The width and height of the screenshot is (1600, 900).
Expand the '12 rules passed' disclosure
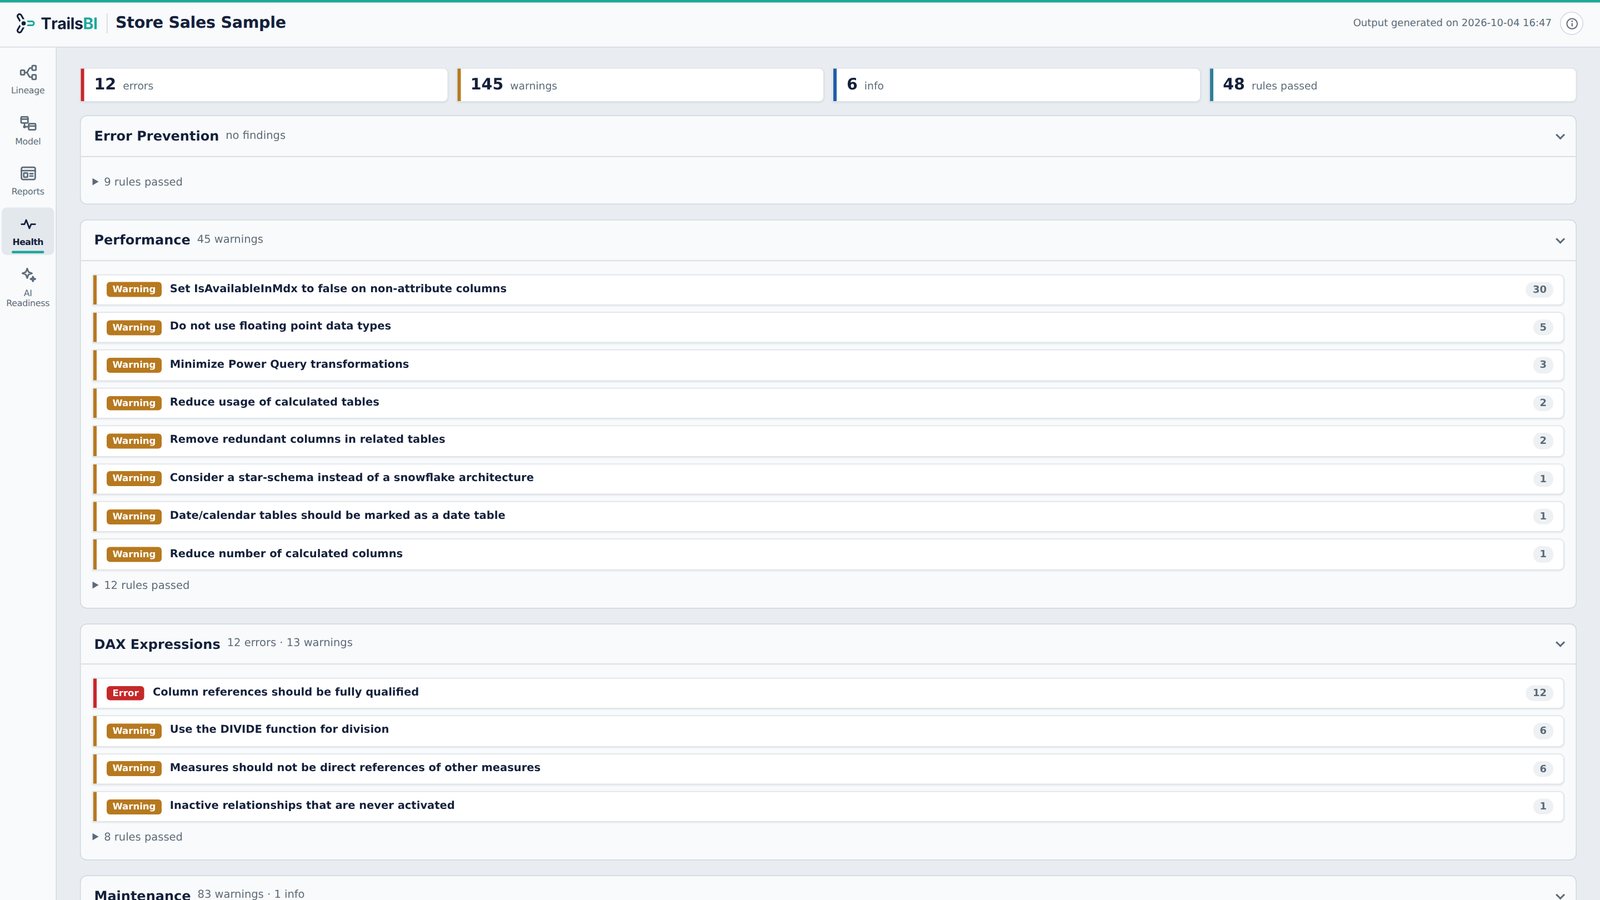pos(141,585)
